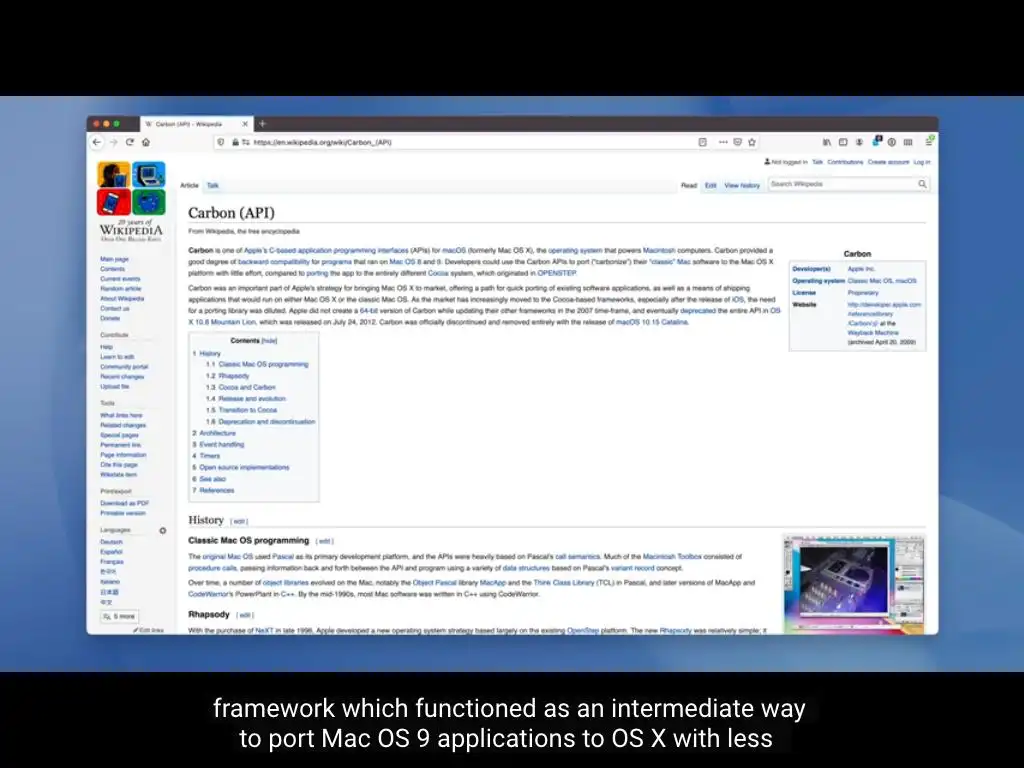Open Main page in sidebar

(x=114, y=259)
